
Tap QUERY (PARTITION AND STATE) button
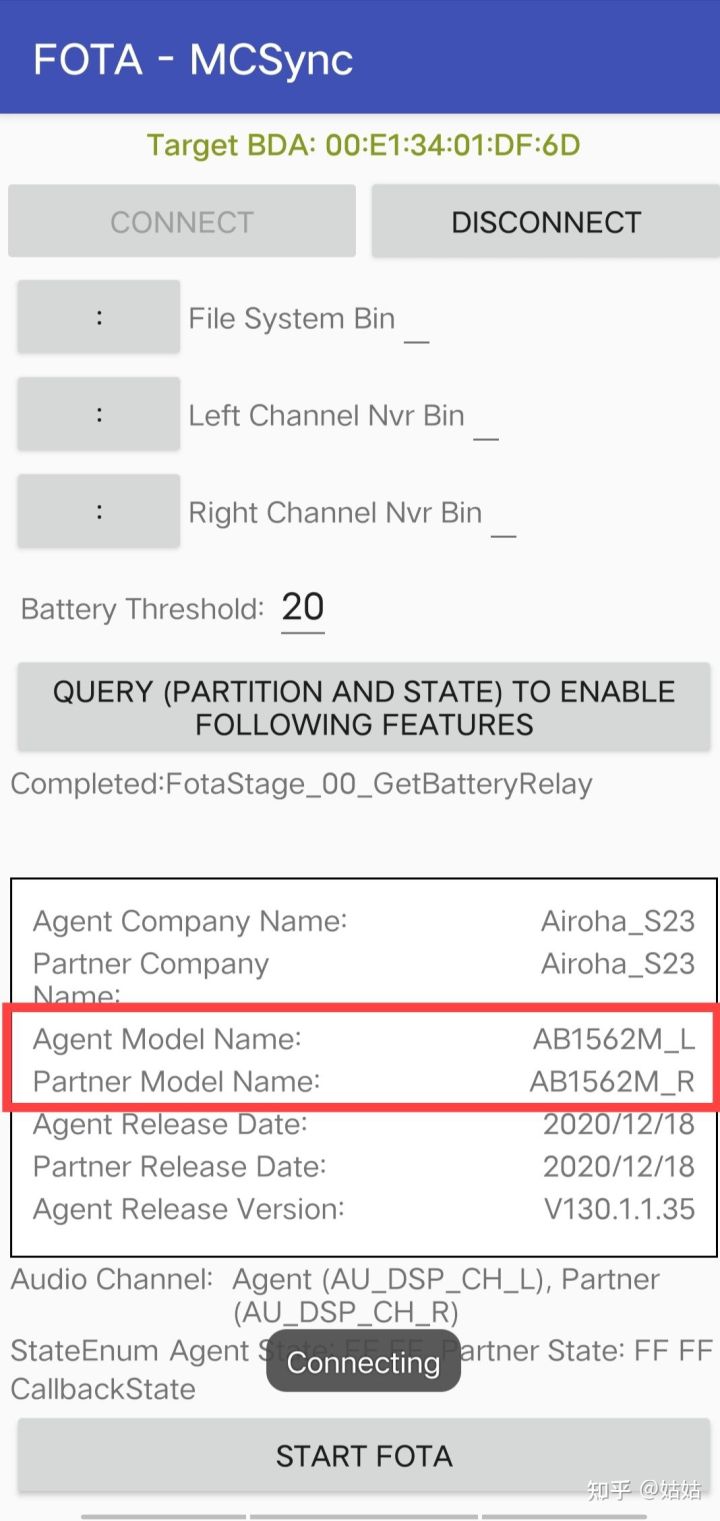click(364, 708)
